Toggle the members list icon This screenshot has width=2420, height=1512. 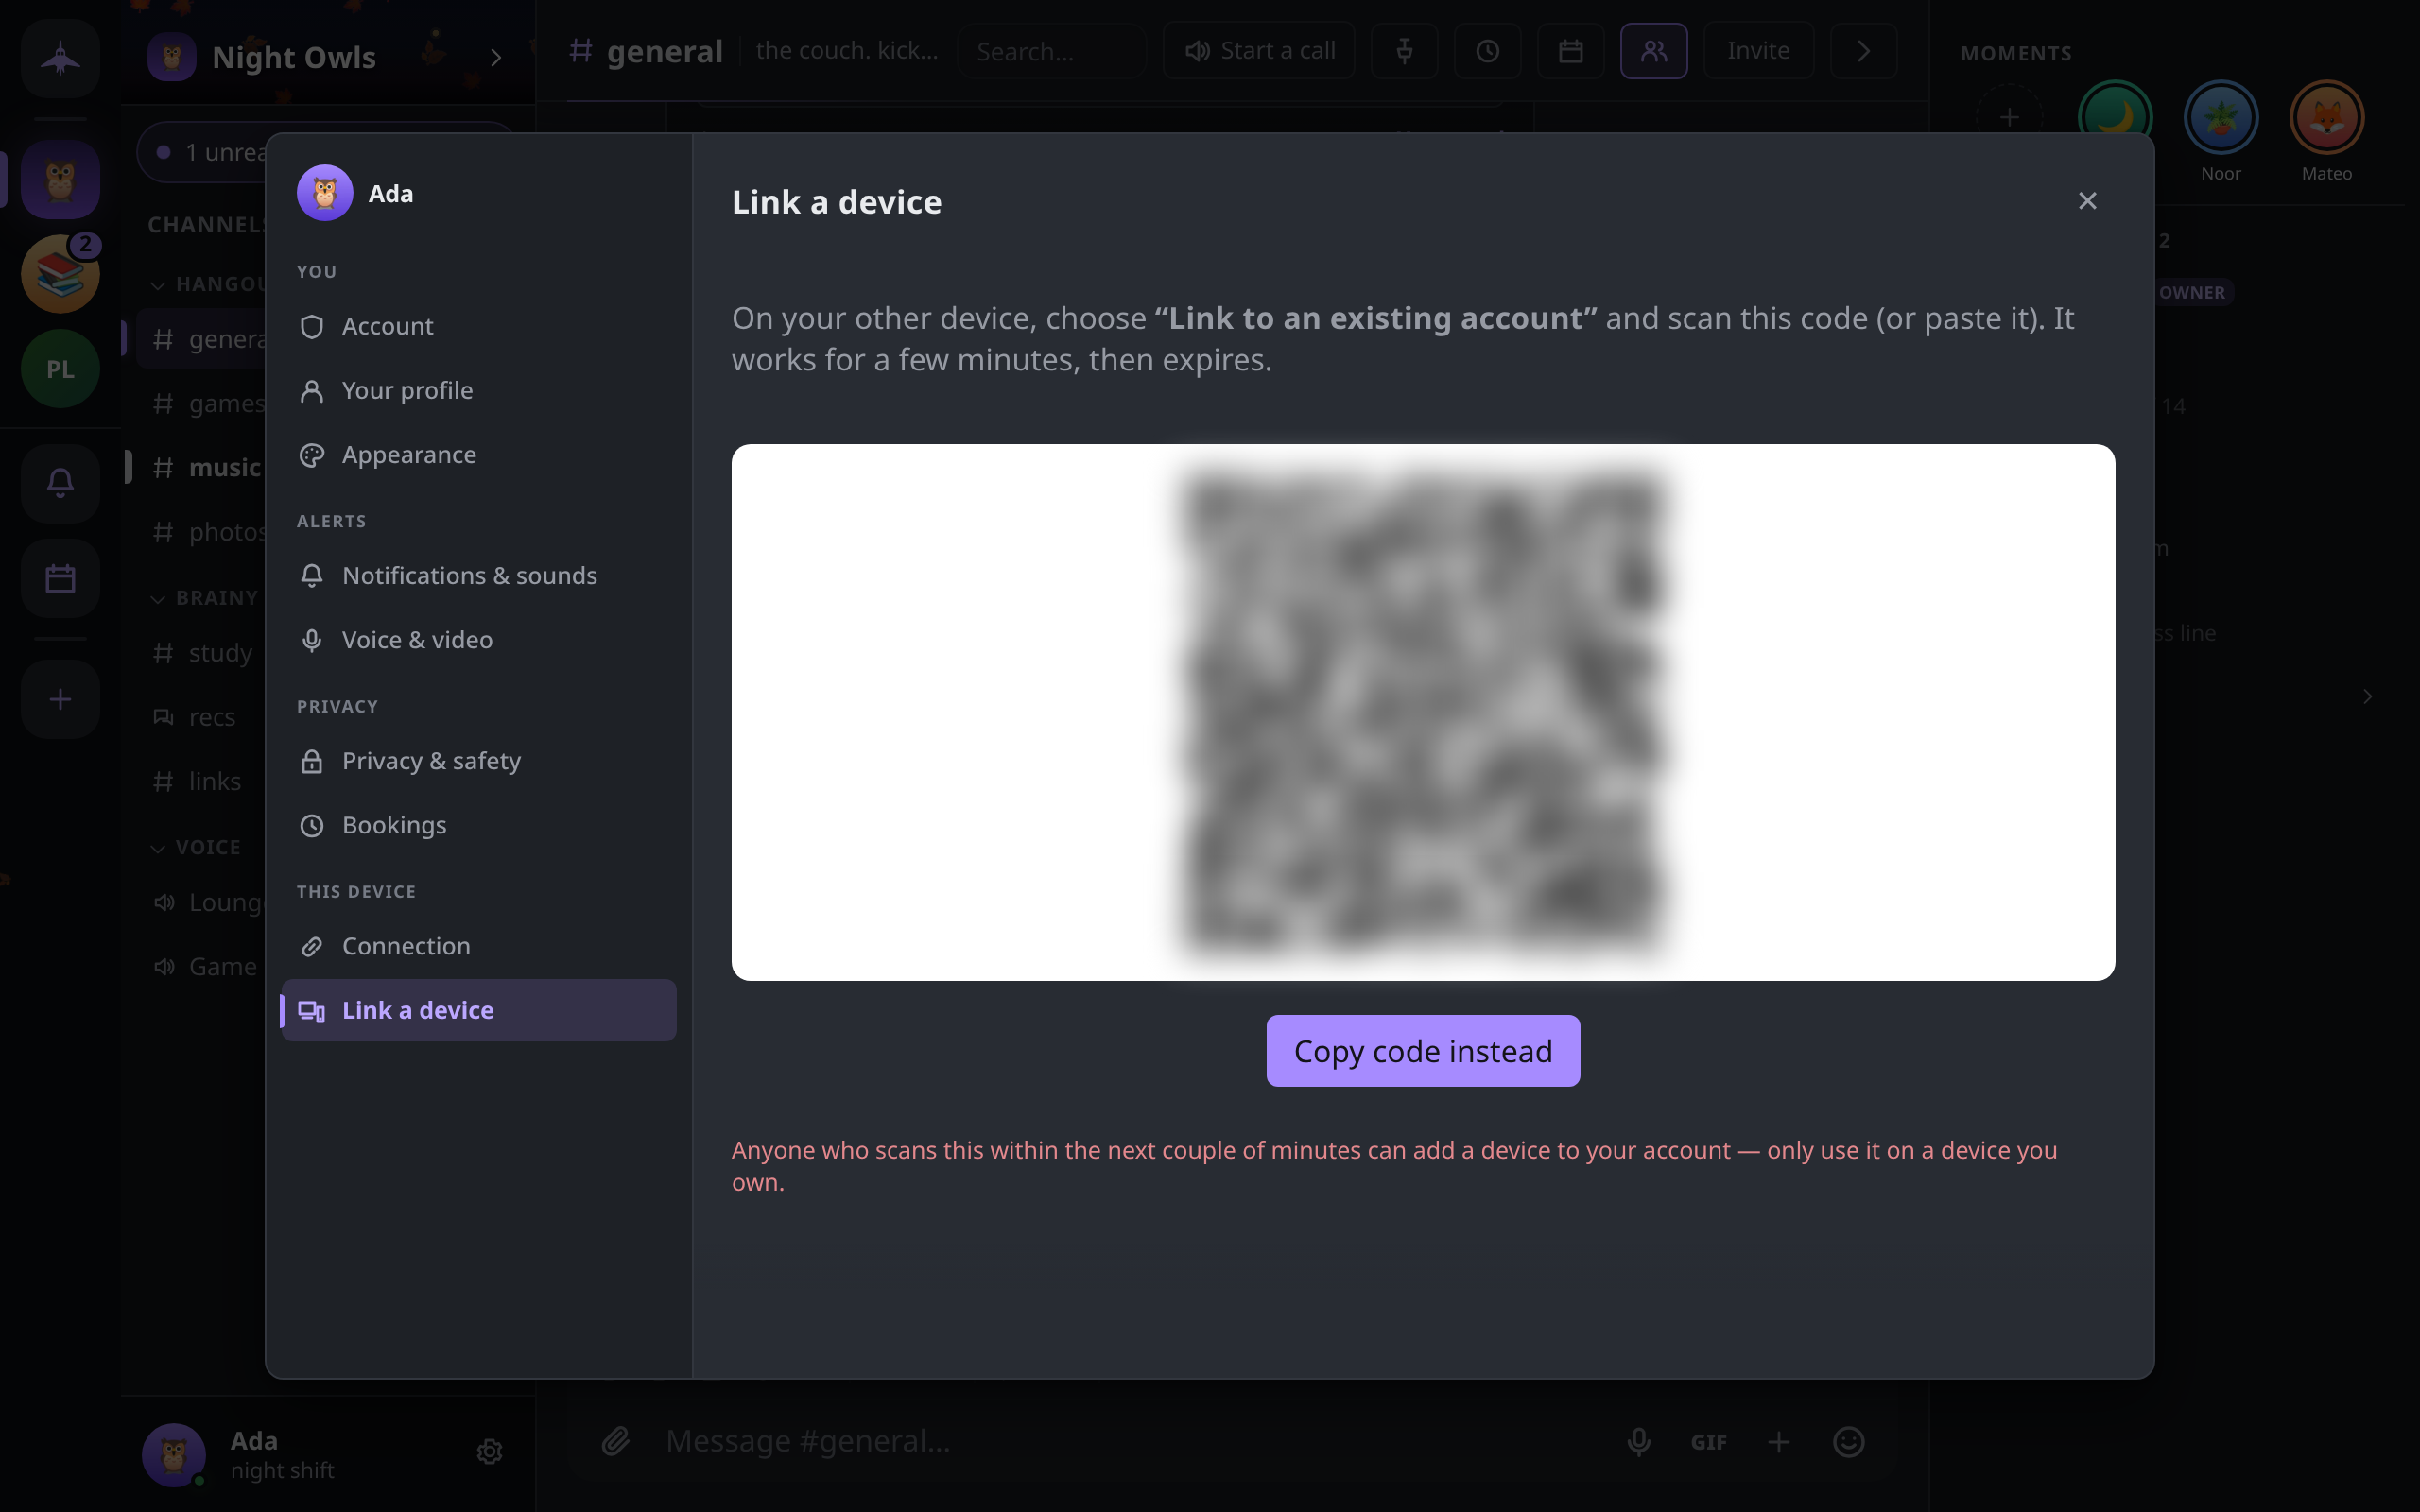click(x=1654, y=51)
